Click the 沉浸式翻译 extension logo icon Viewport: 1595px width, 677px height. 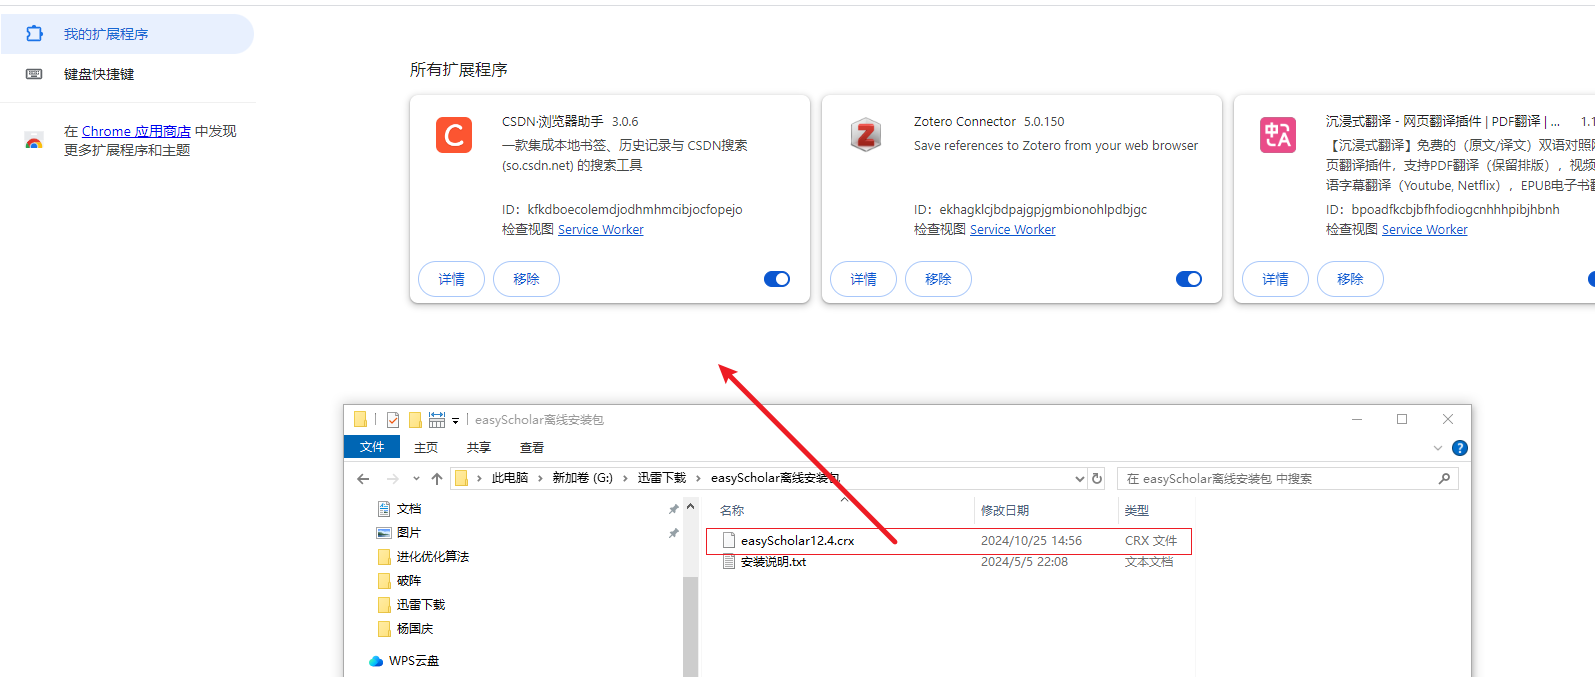pyautogui.click(x=1278, y=135)
